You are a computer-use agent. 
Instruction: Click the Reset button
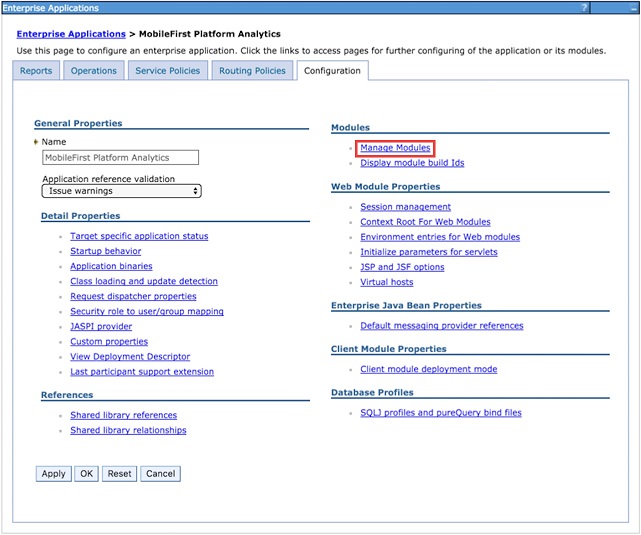click(119, 474)
